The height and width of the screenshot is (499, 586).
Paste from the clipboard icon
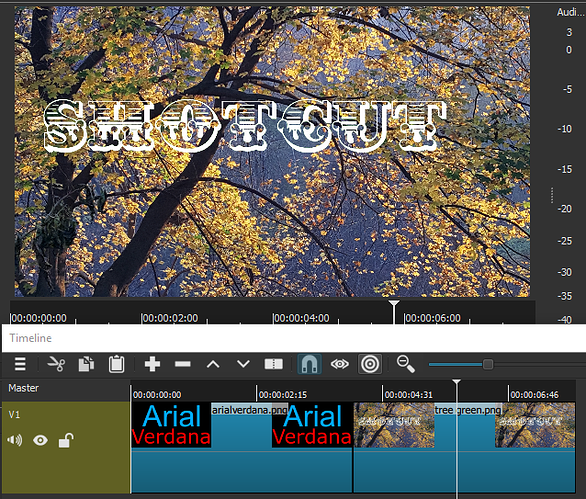tap(116, 364)
